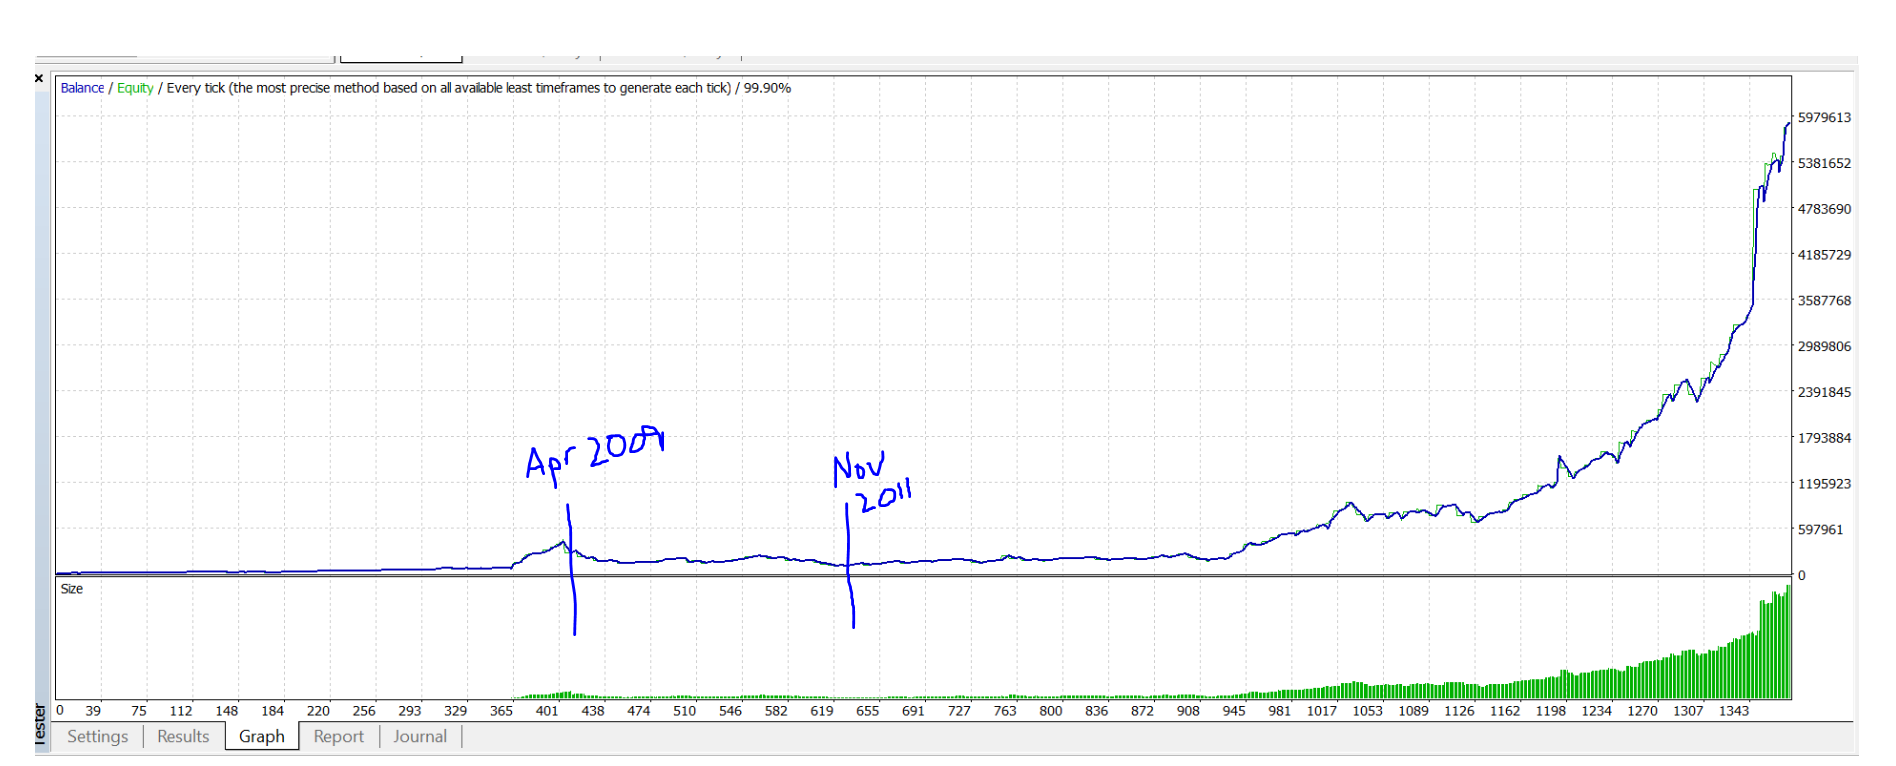Click the x-axis label 220
Screen dimensions: 1896x766
318,711
